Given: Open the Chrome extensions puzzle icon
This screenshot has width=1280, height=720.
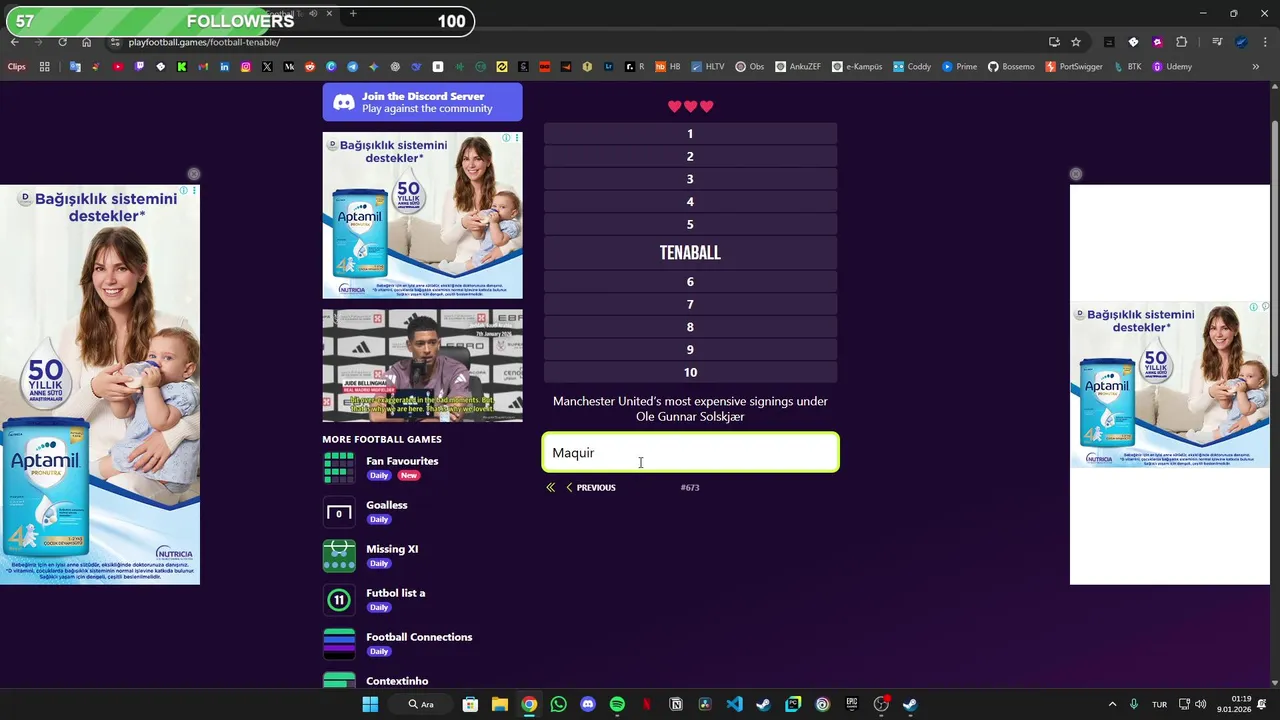Looking at the screenshot, I should click(x=1182, y=42).
